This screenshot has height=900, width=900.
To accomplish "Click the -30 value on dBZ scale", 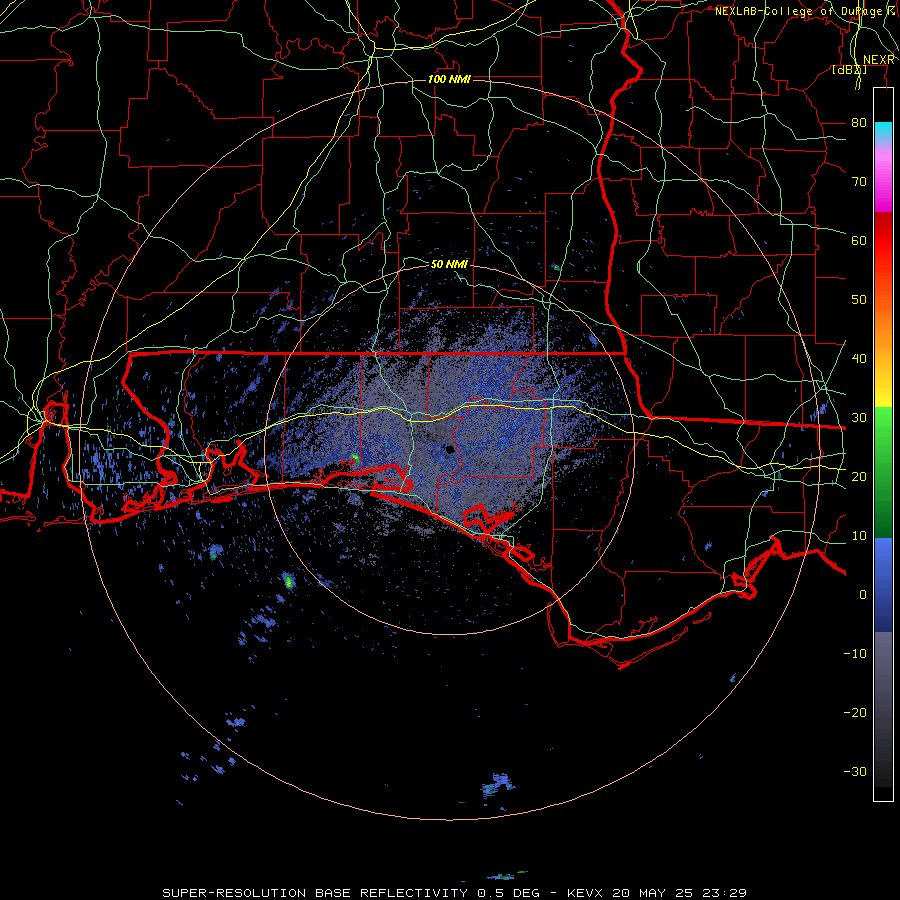I will [x=855, y=771].
